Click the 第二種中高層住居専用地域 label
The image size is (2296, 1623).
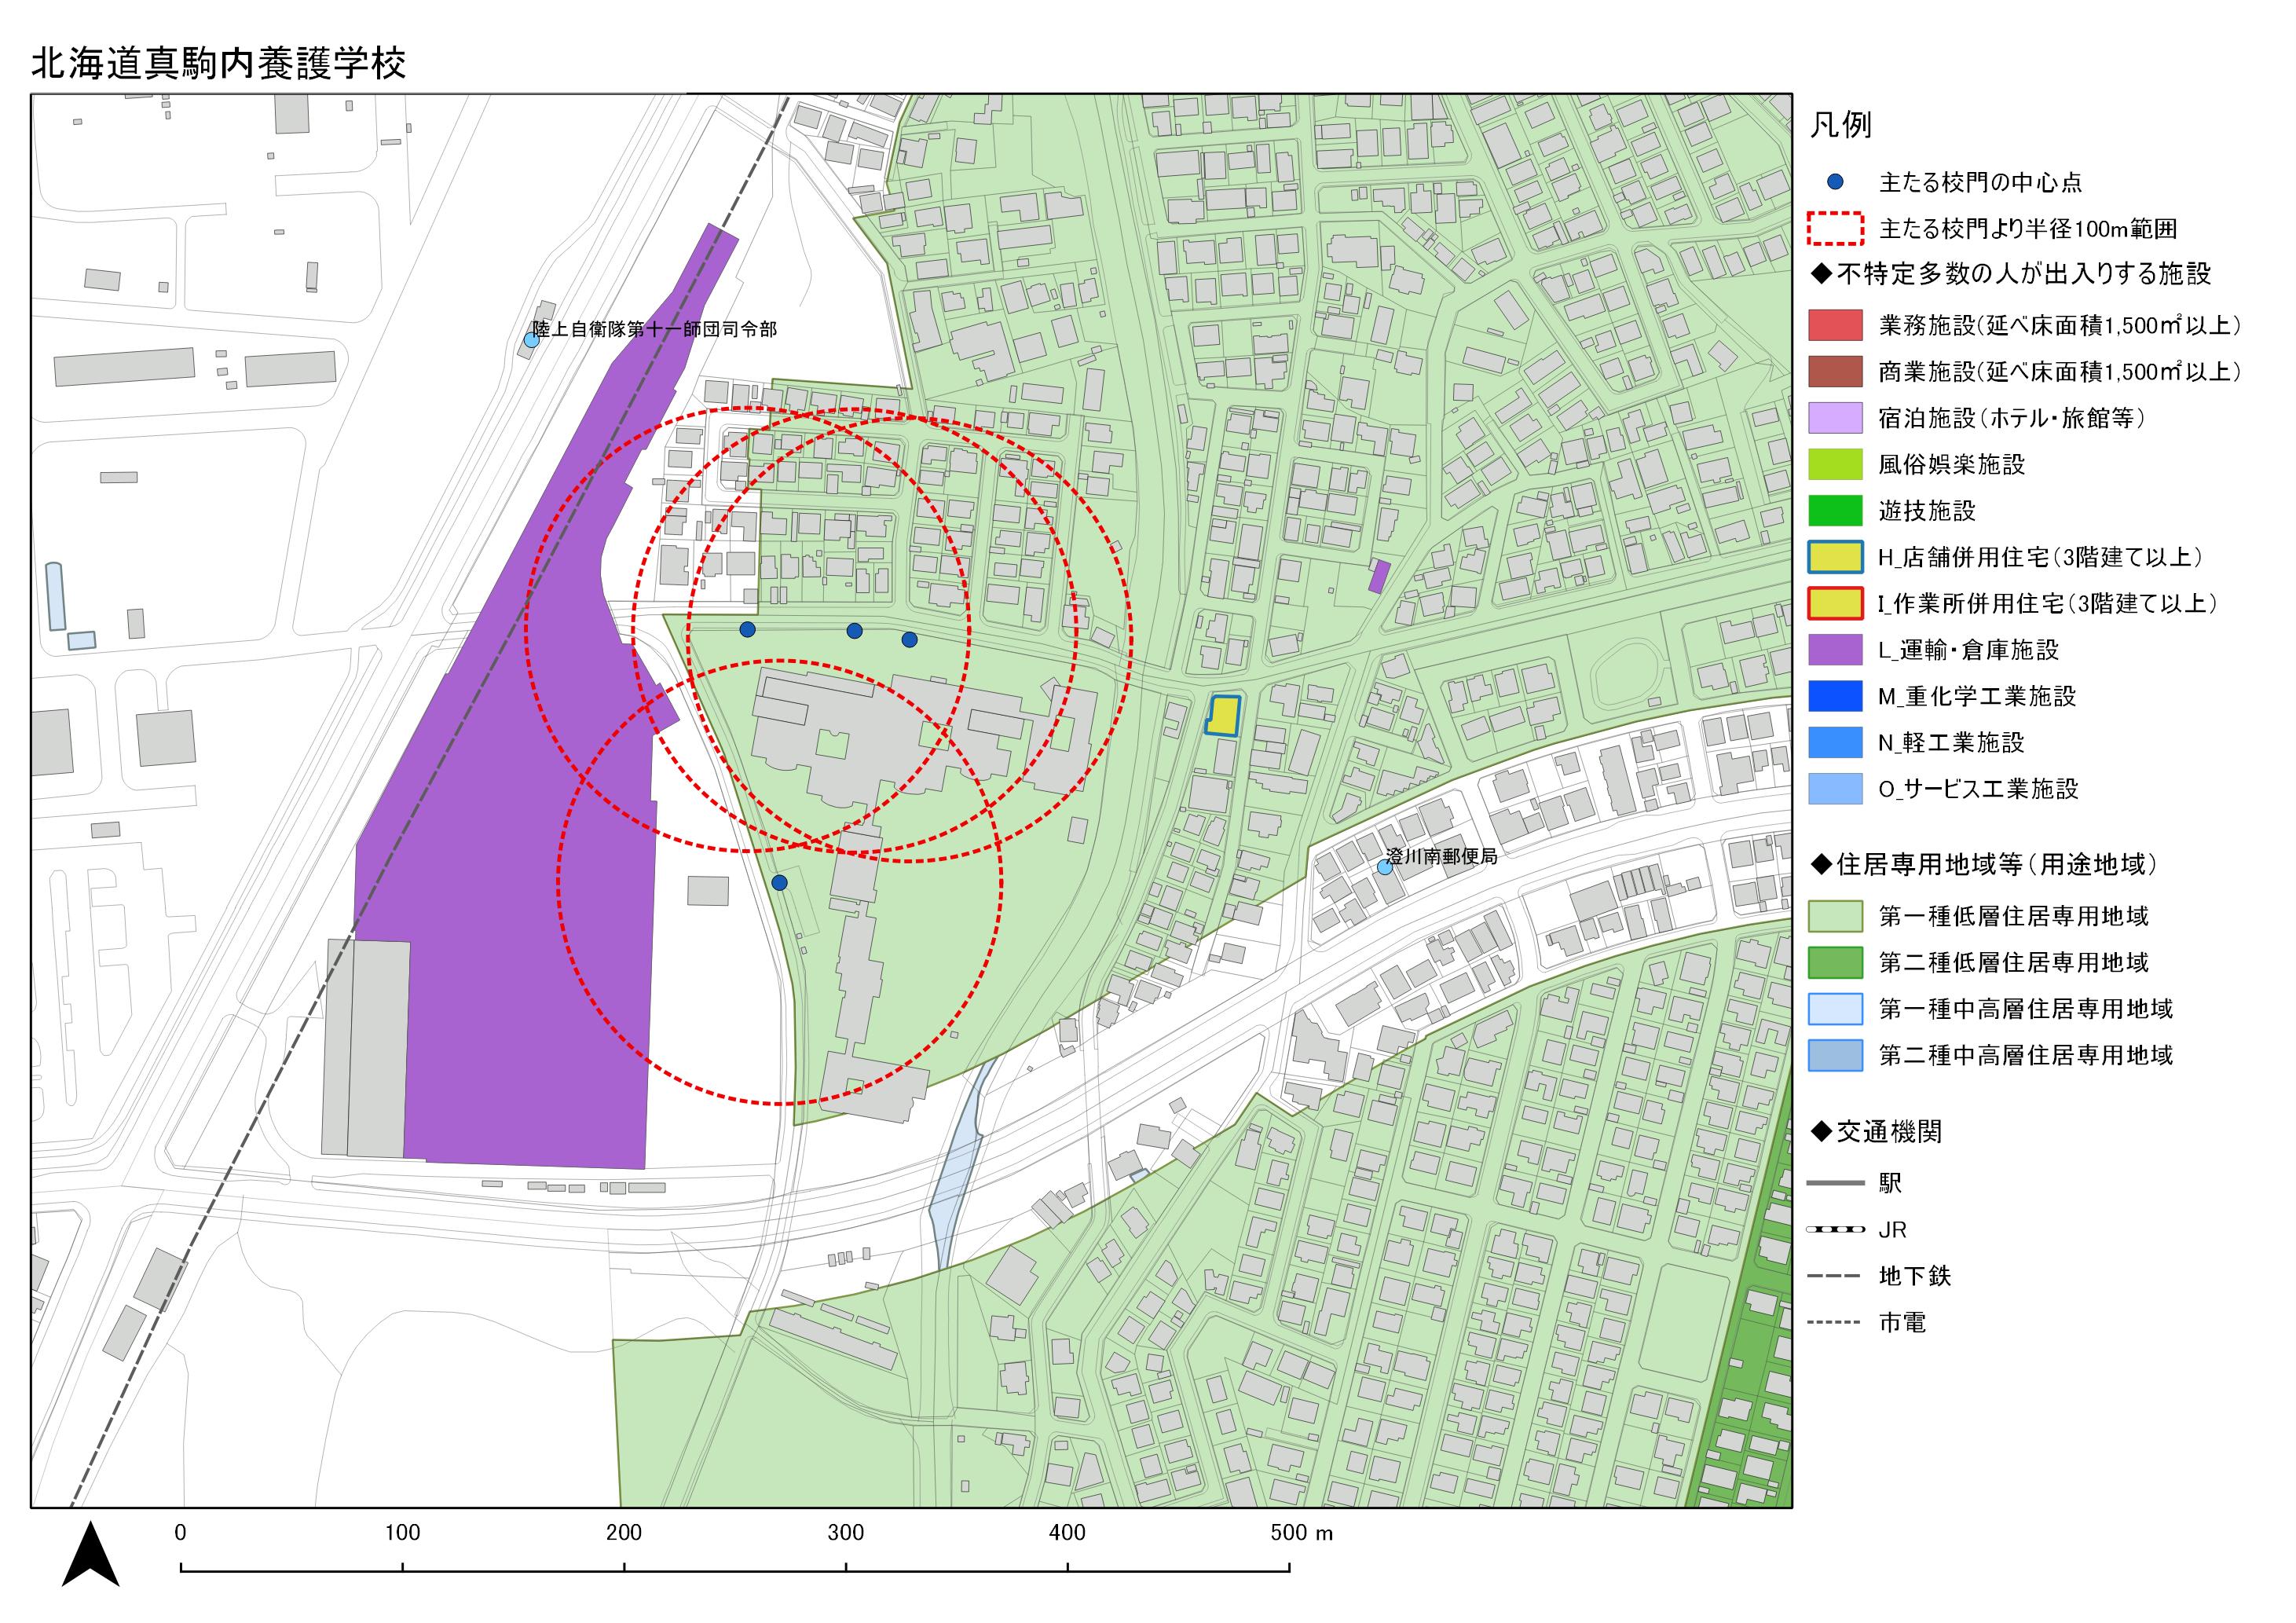click(x=2026, y=1056)
